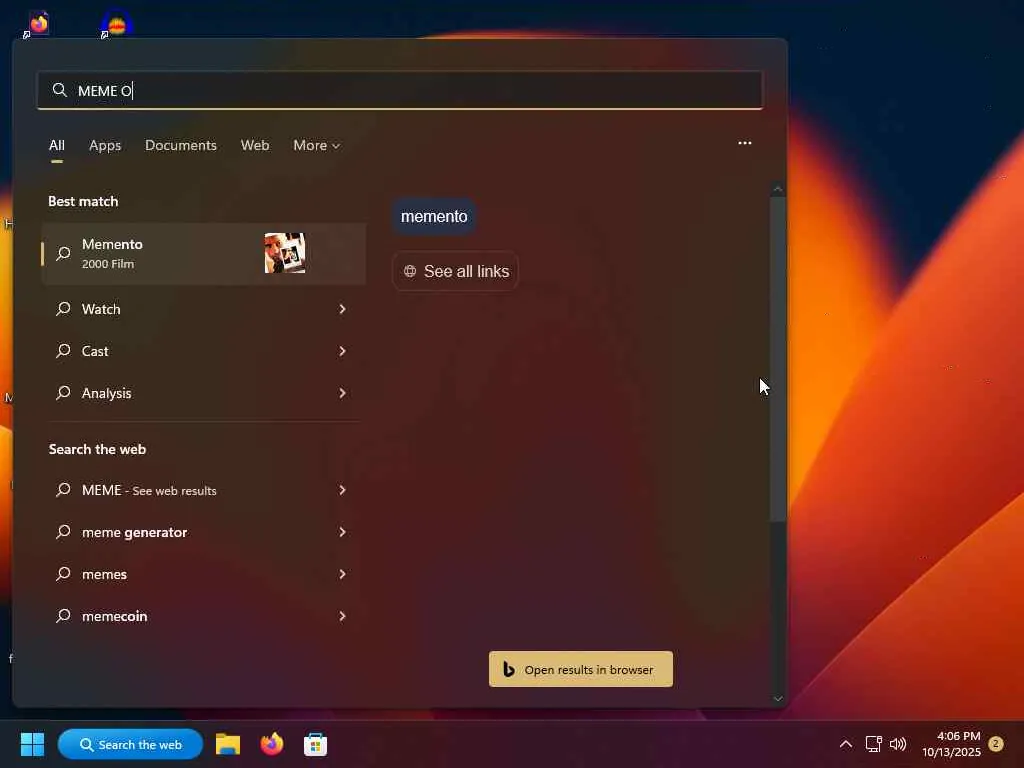Switch to the All tab
This screenshot has height=768, width=1024.
click(x=57, y=145)
